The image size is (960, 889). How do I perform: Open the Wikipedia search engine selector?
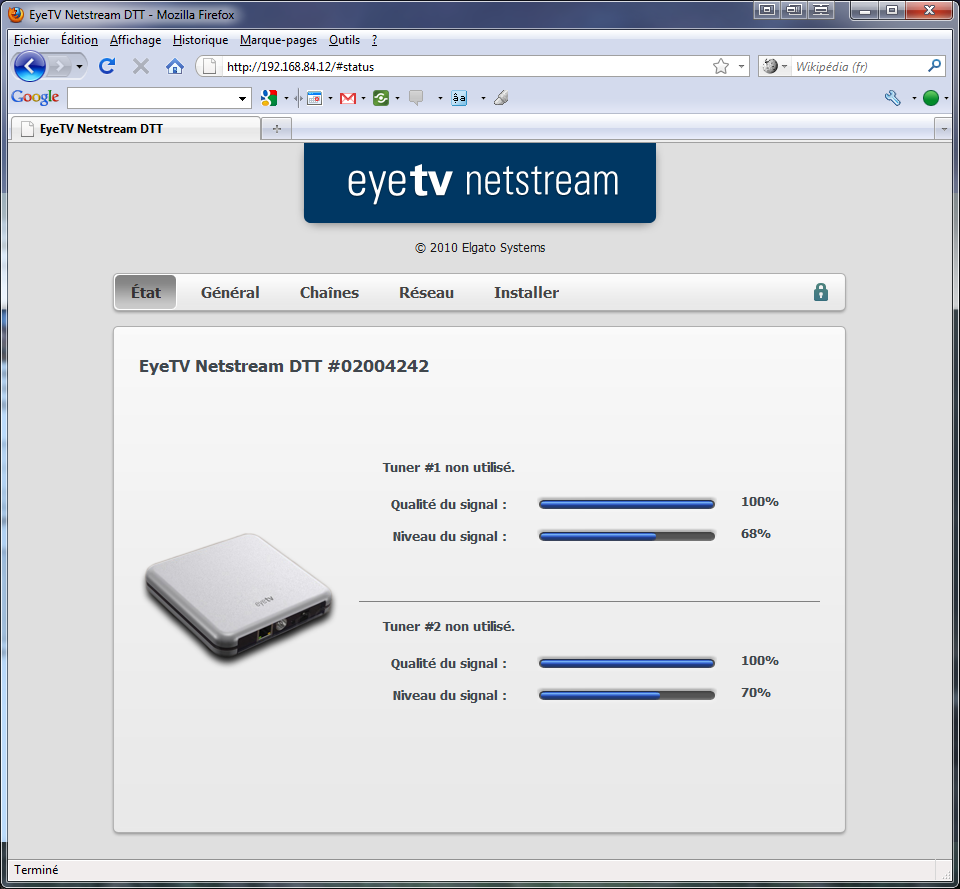tap(775, 66)
